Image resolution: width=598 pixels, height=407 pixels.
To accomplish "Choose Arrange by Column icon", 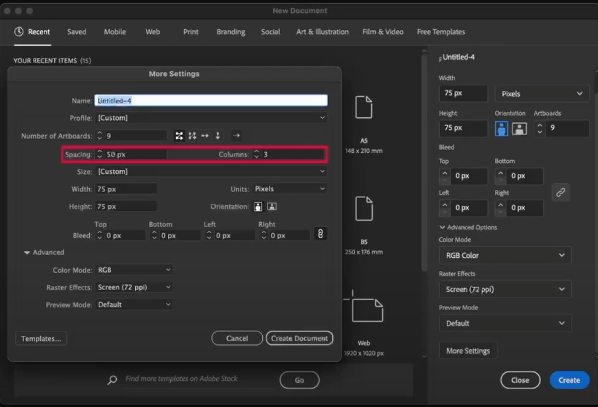I will click(x=218, y=136).
